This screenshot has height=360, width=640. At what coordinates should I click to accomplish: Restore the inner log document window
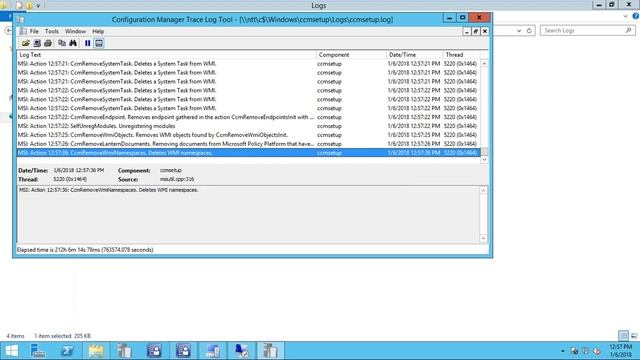pyautogui.click(x=476, y=31)
